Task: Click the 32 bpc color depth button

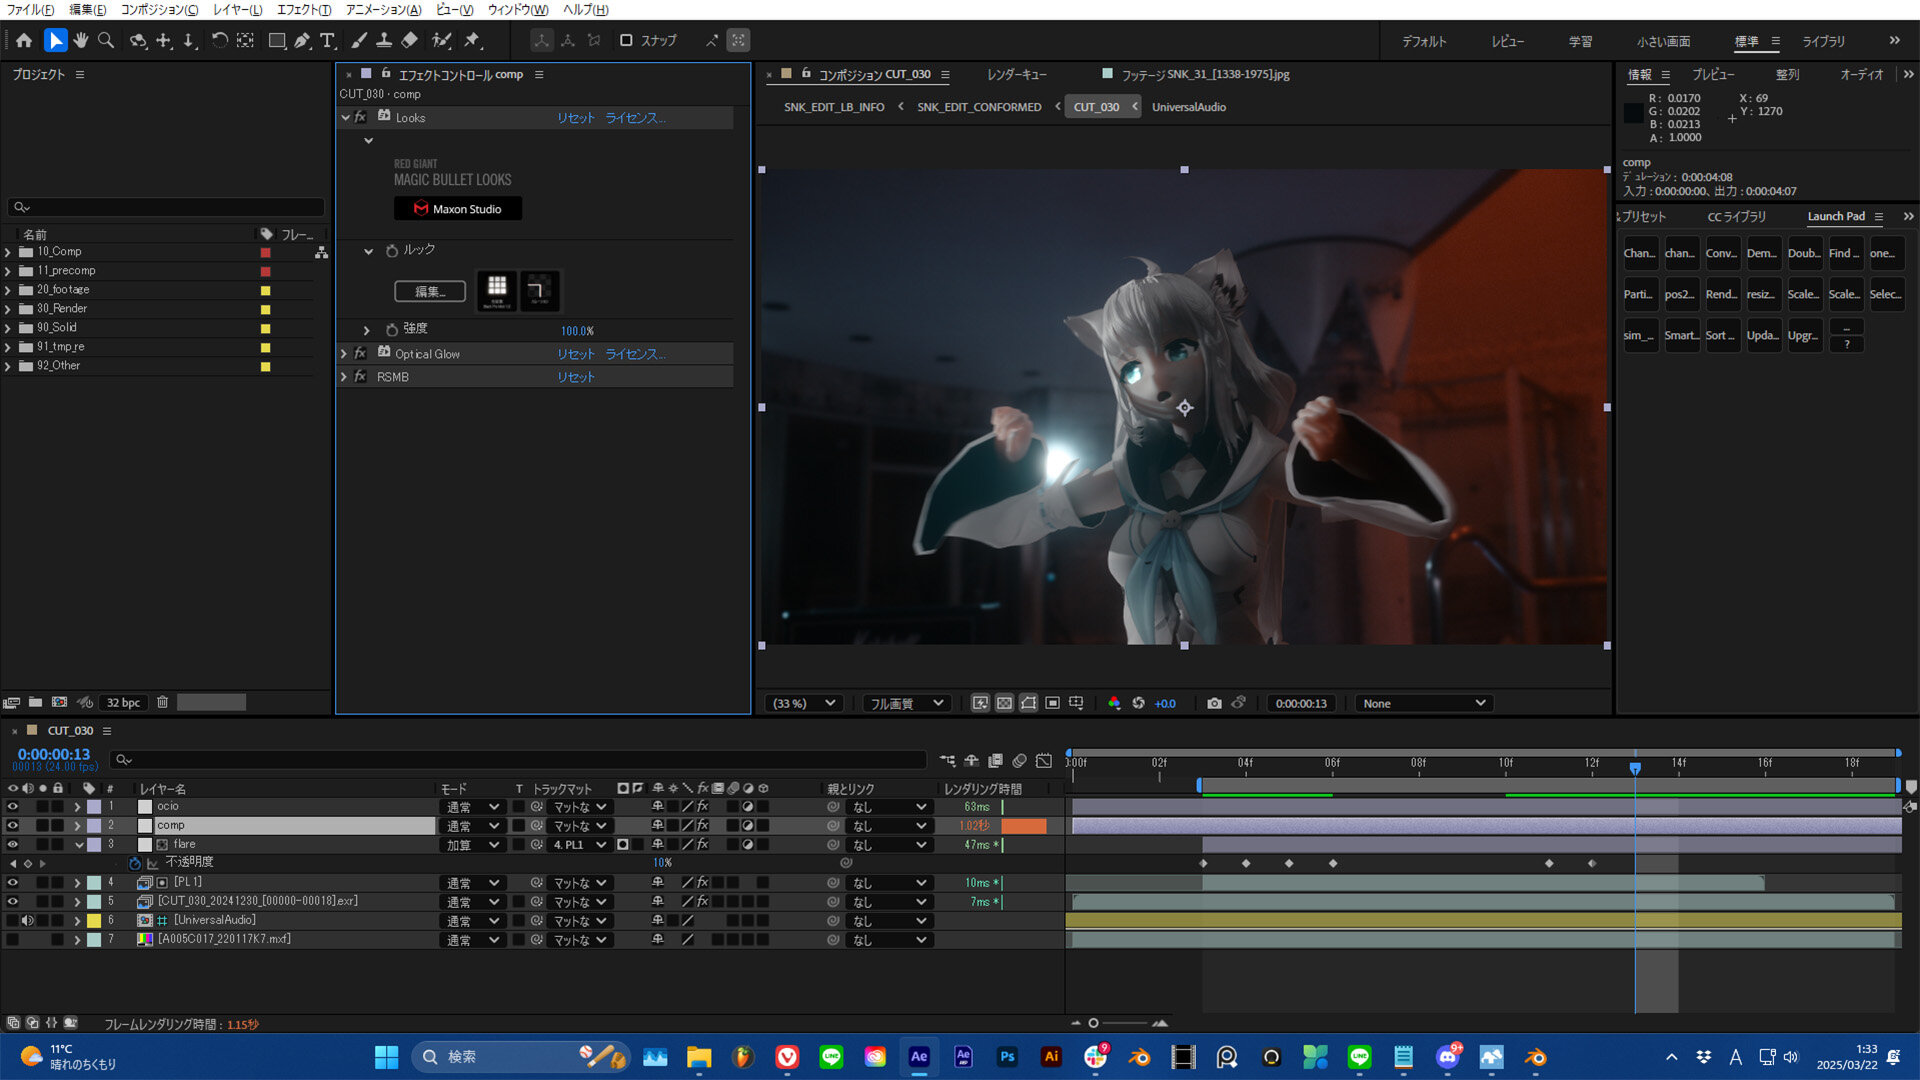Action: click(124, 702)
